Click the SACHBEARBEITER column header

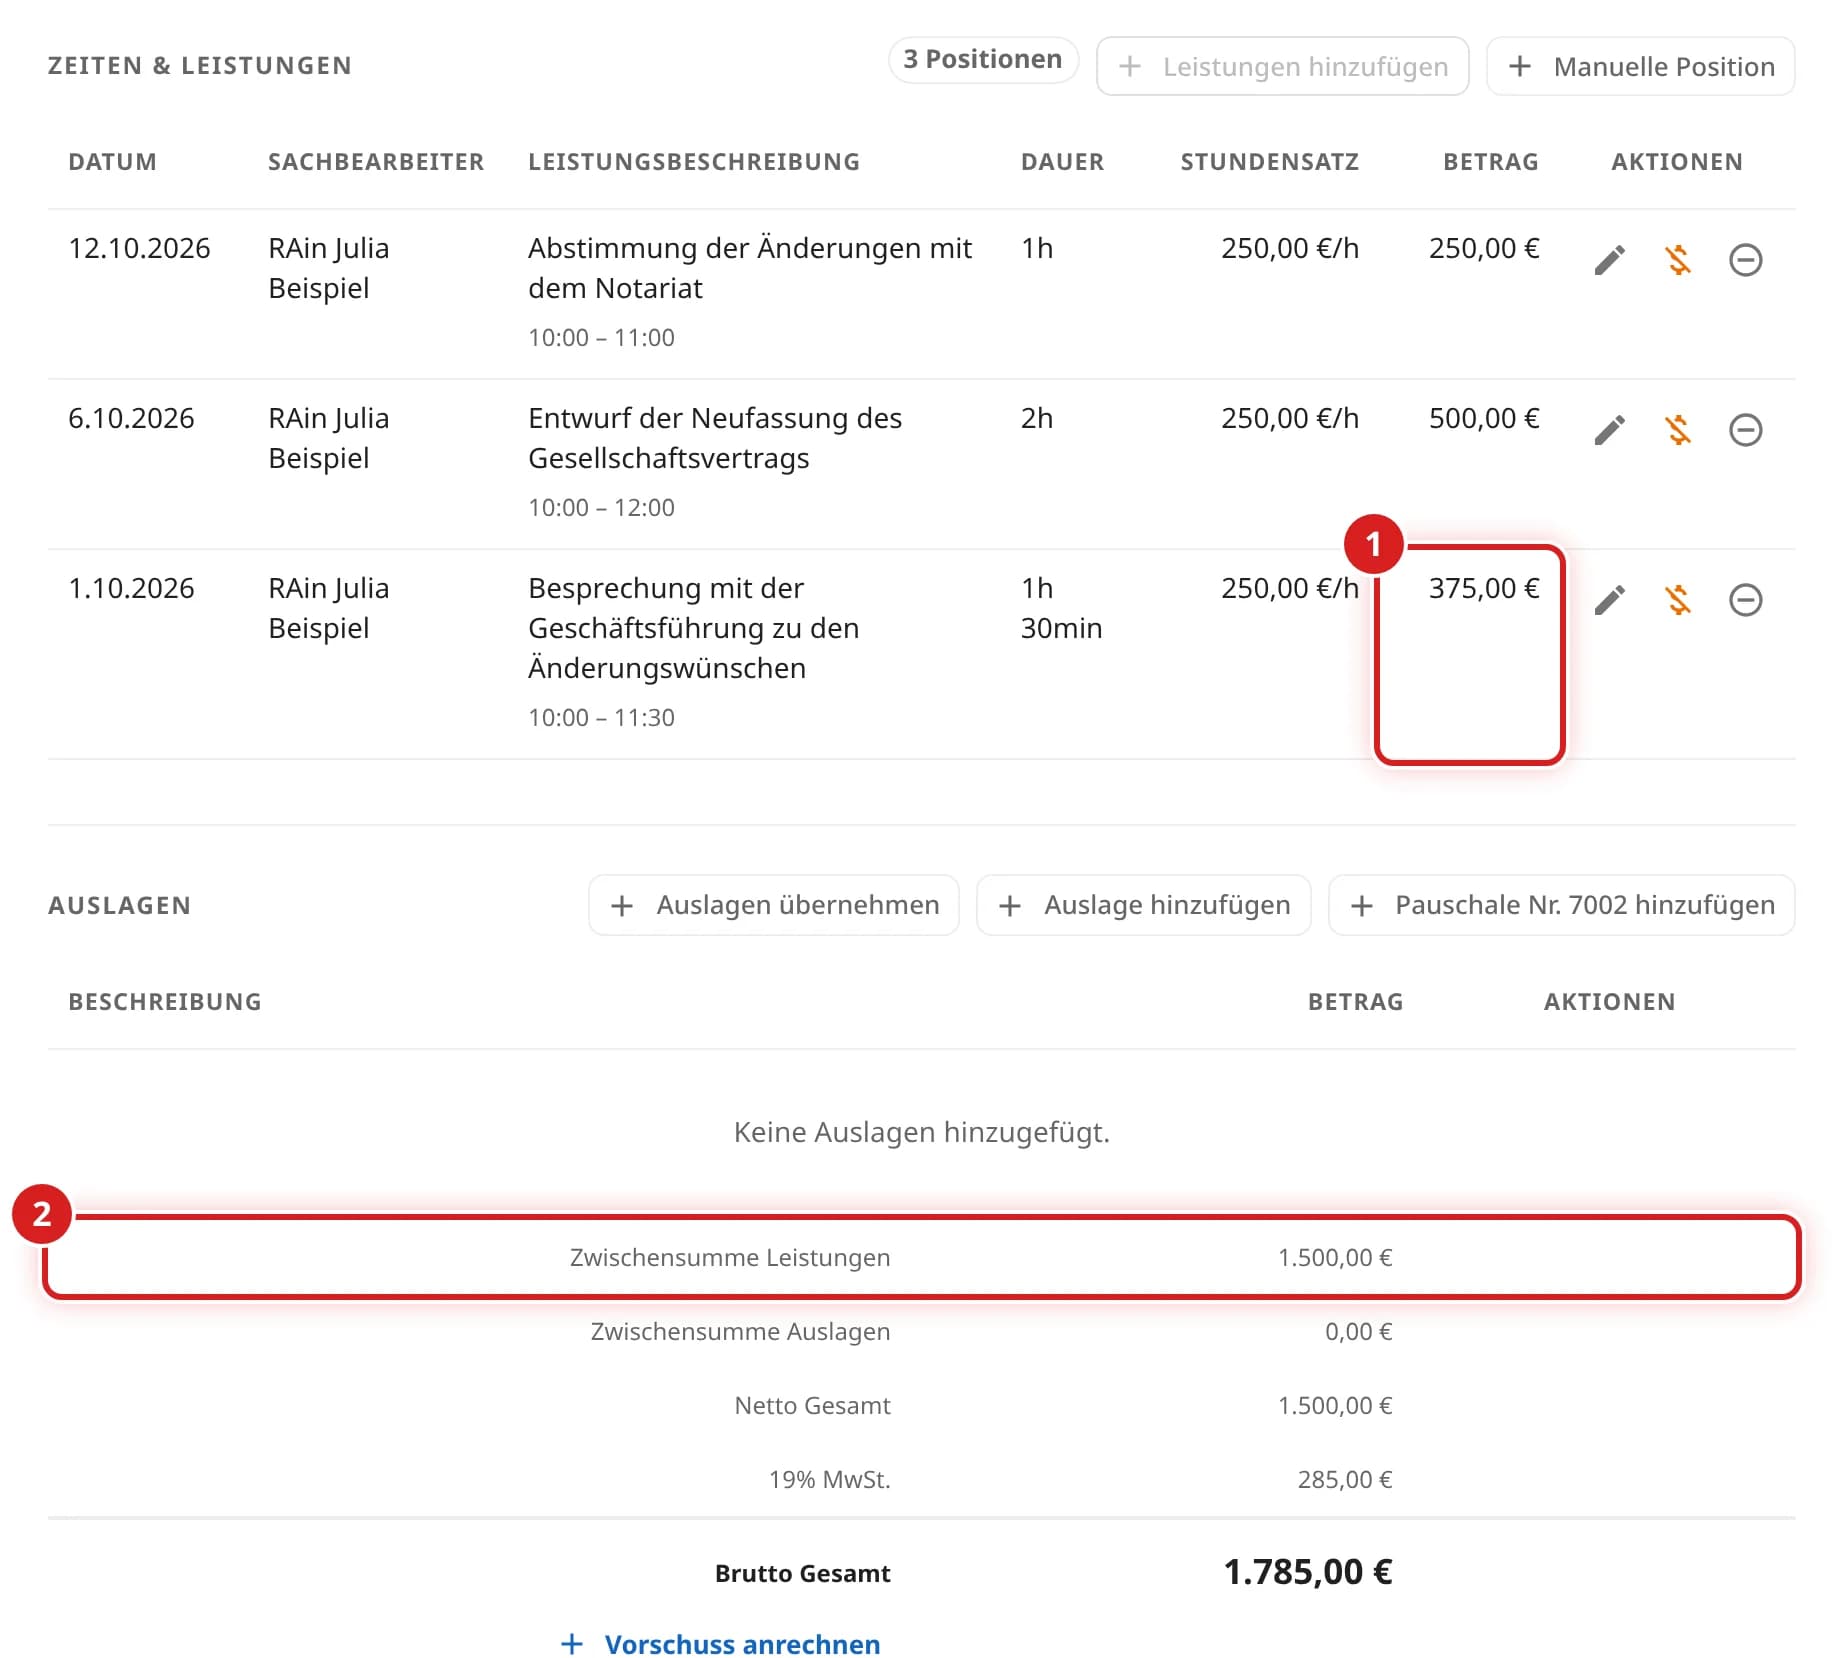point(376,162)
